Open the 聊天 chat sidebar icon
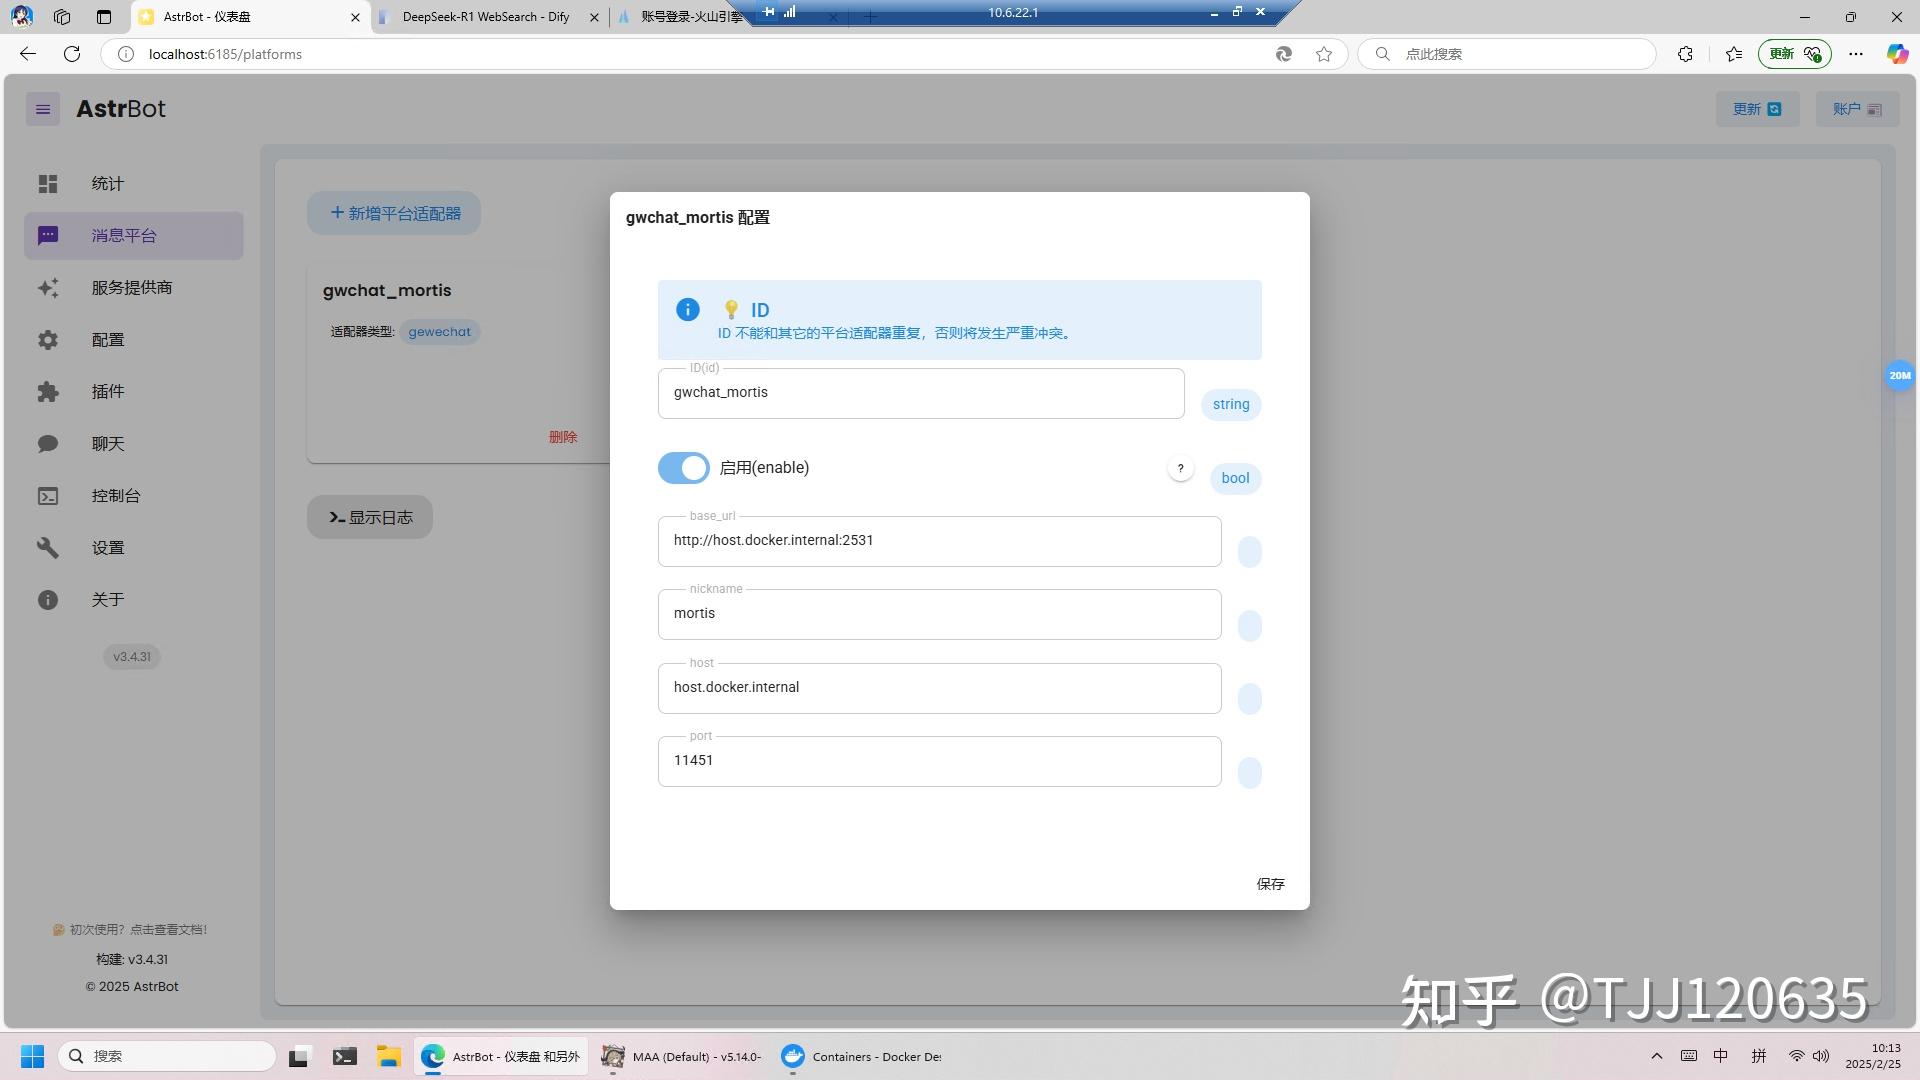This screenshot has height=1080, width=1920. coord(47,443)
